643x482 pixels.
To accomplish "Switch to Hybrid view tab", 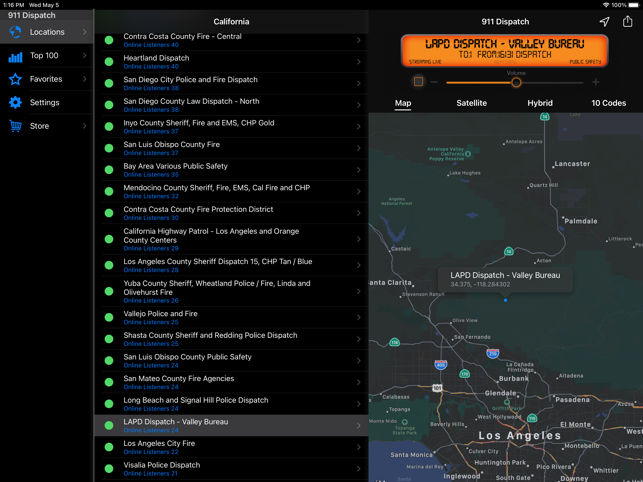I will tap(540, 103).
